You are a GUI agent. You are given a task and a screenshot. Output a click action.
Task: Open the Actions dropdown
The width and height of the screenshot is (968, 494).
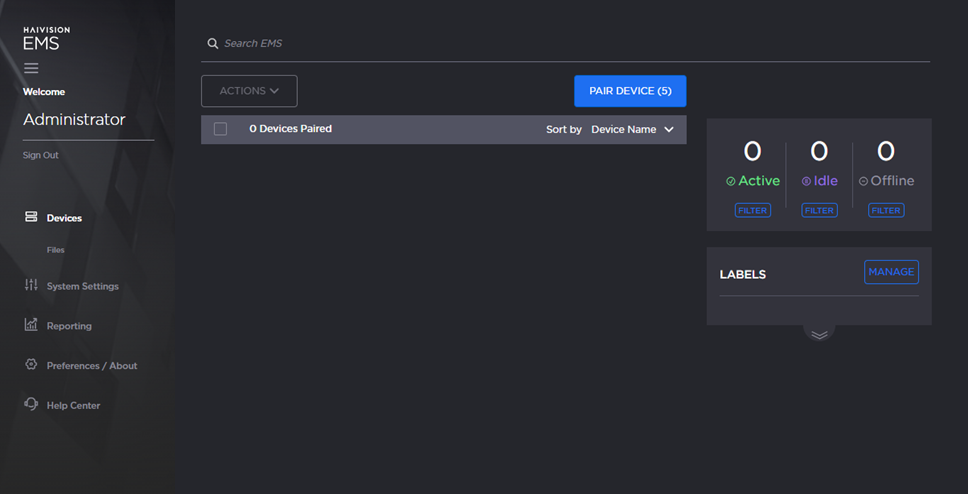tap(249, 91)
